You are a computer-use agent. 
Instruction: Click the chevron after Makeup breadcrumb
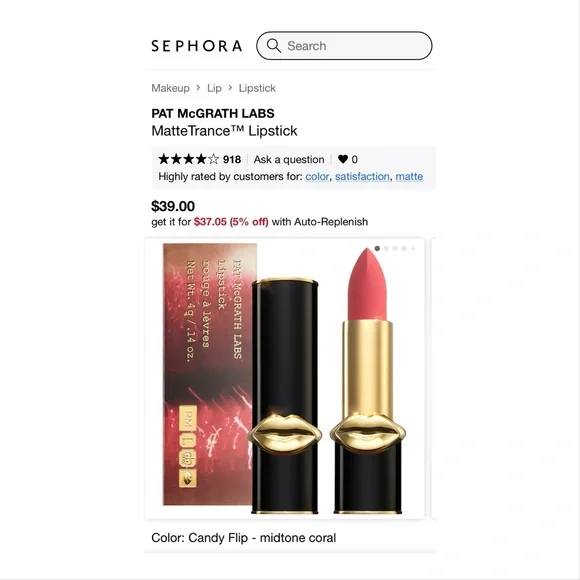(x=198, y=88)
